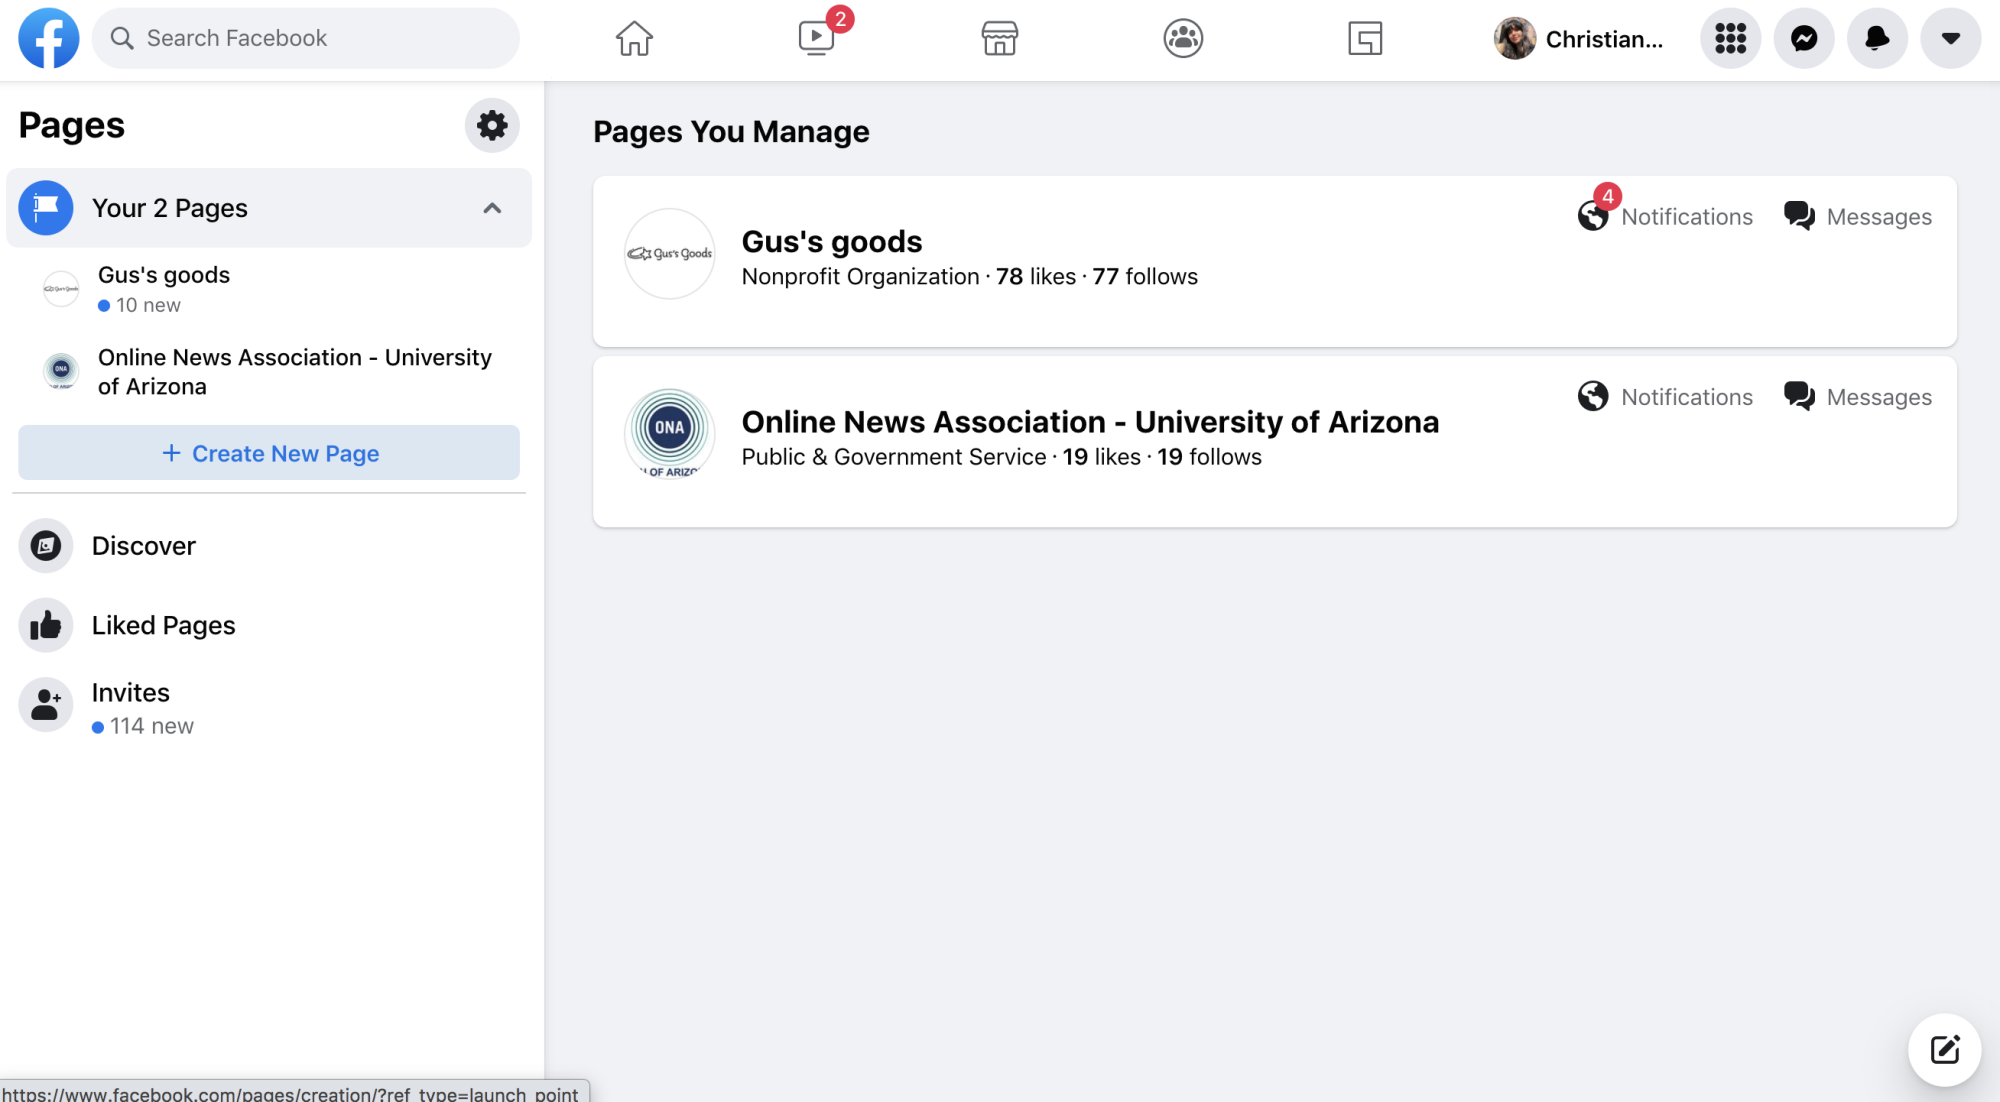Click 'Public & Government Service' text
Image resolution: width=2000 pixels, height=1102 pixels.
pos(893,457)
